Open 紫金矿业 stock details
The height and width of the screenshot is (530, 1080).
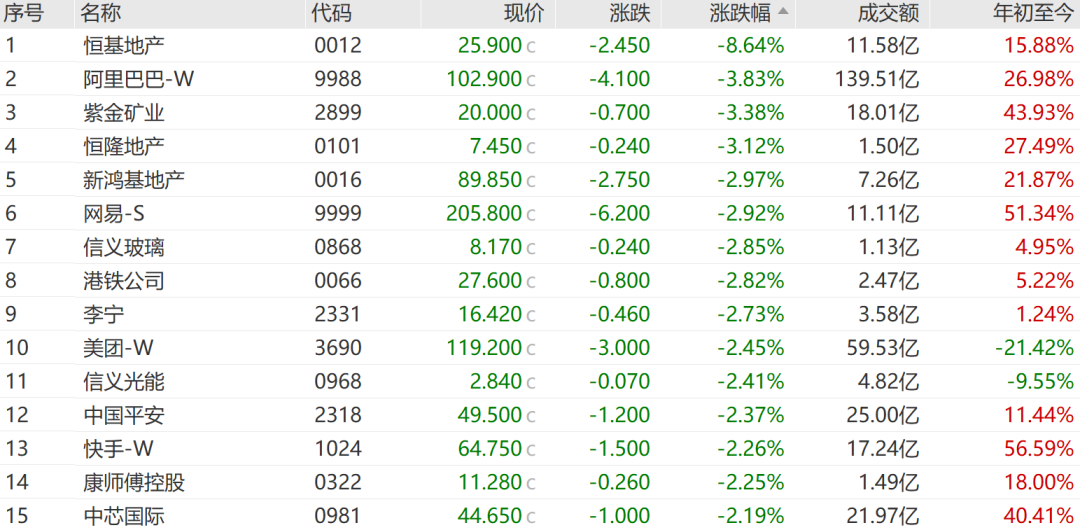[x=124, y=113]
